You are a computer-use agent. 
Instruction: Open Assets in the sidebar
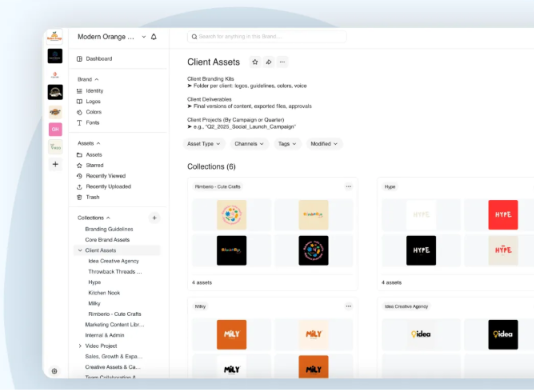tap(94, 155)
